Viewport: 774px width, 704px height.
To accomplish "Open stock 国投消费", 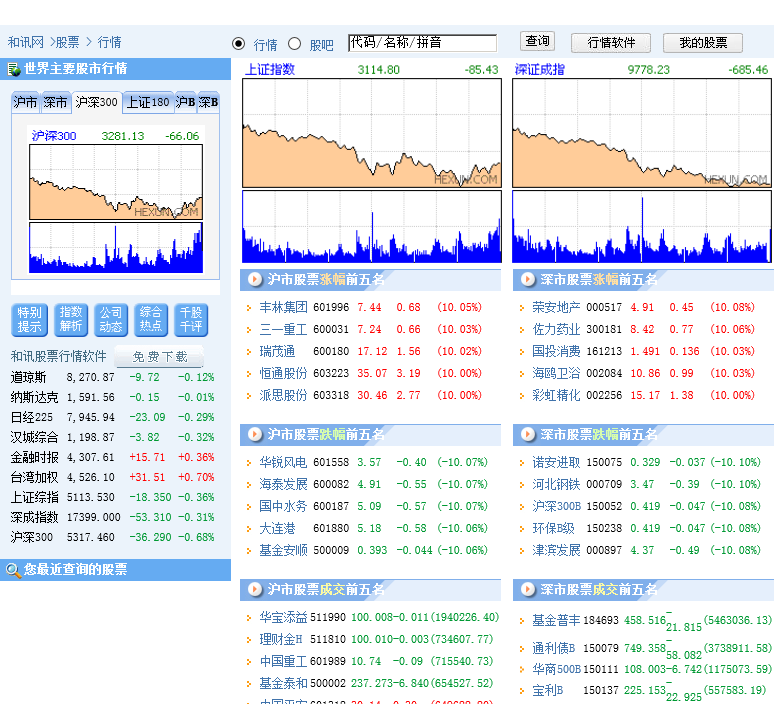I will (x=556, y=351).
